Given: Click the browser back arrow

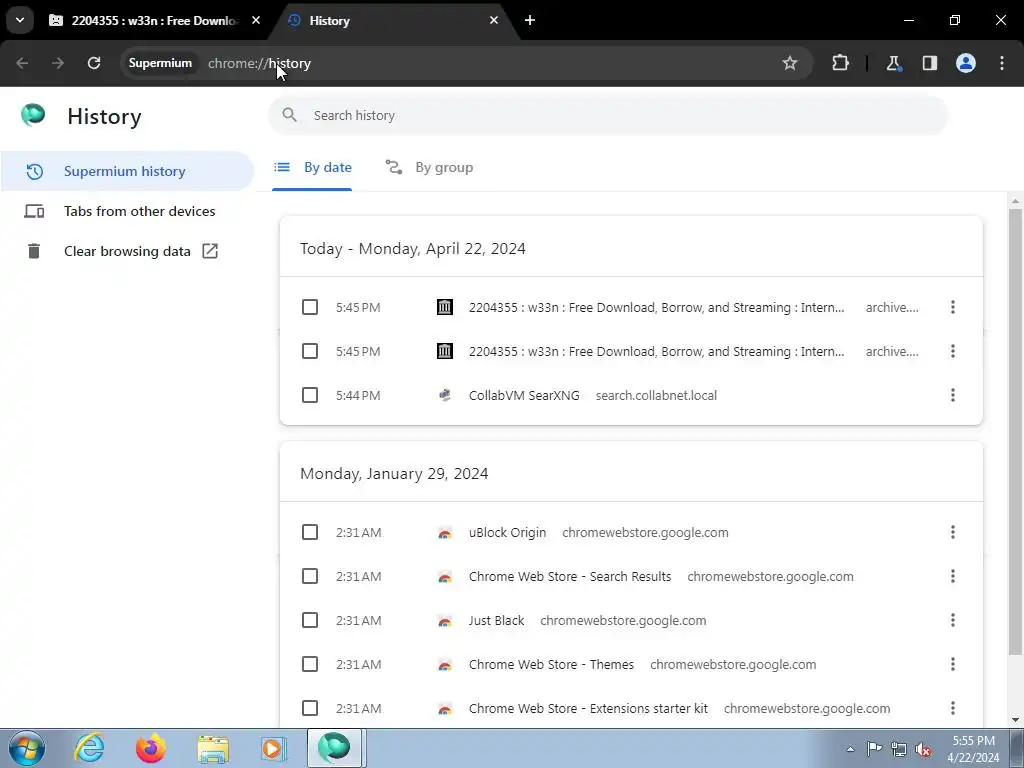Looking at the screenshot, I should click(x=22, y=63).
